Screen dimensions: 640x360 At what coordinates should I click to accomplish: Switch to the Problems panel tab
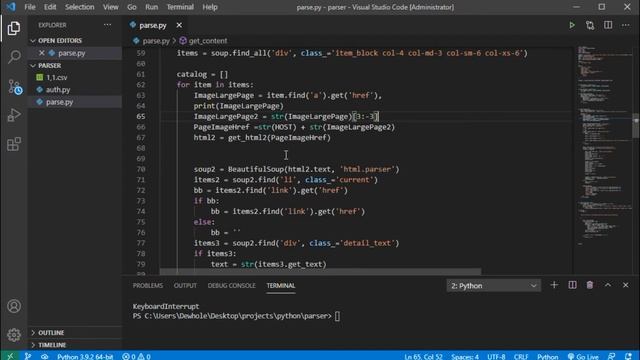pos(148,286)
